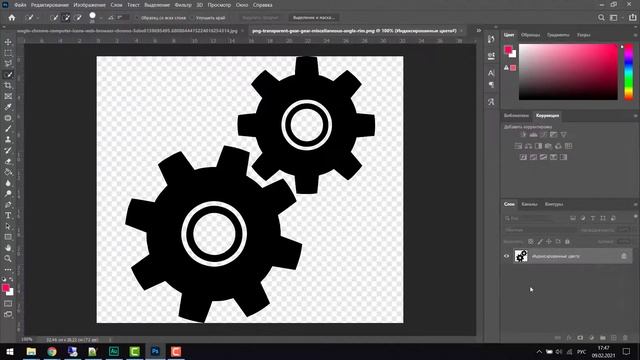Toggle lock all padlock in Layers lock row

567,242
